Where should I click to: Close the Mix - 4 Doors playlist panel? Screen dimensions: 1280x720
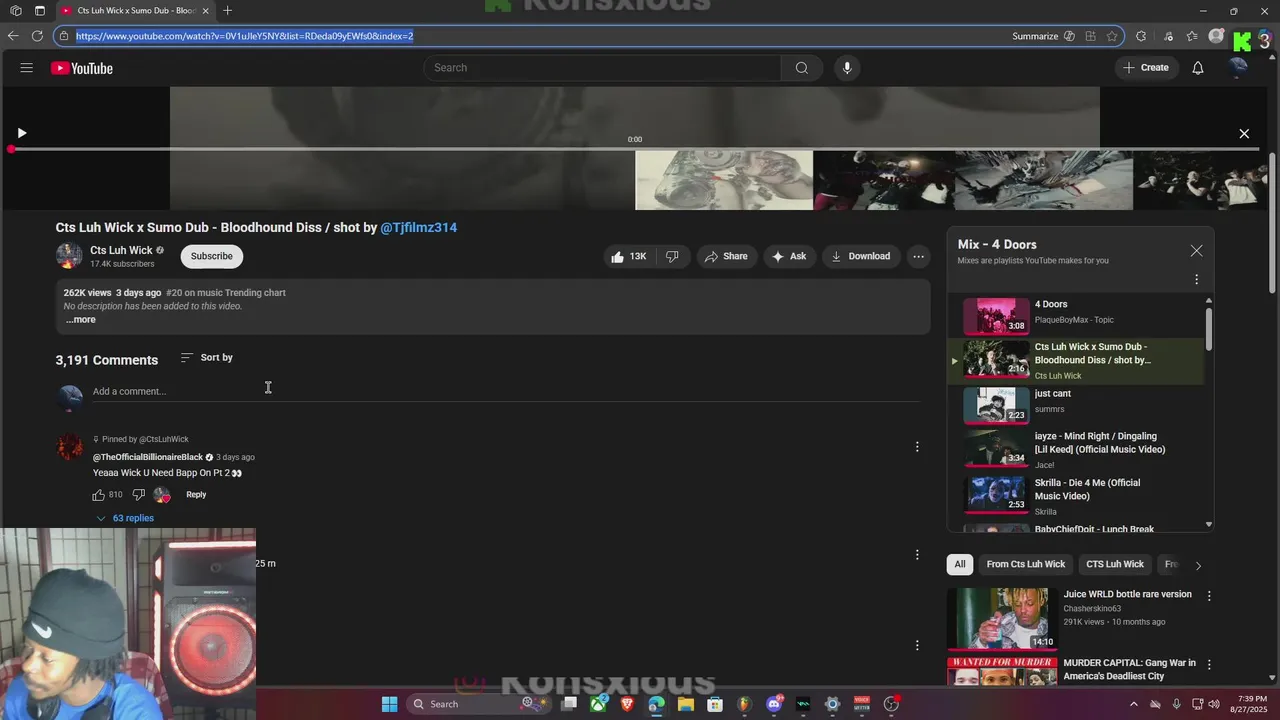tap(1196, 251)
